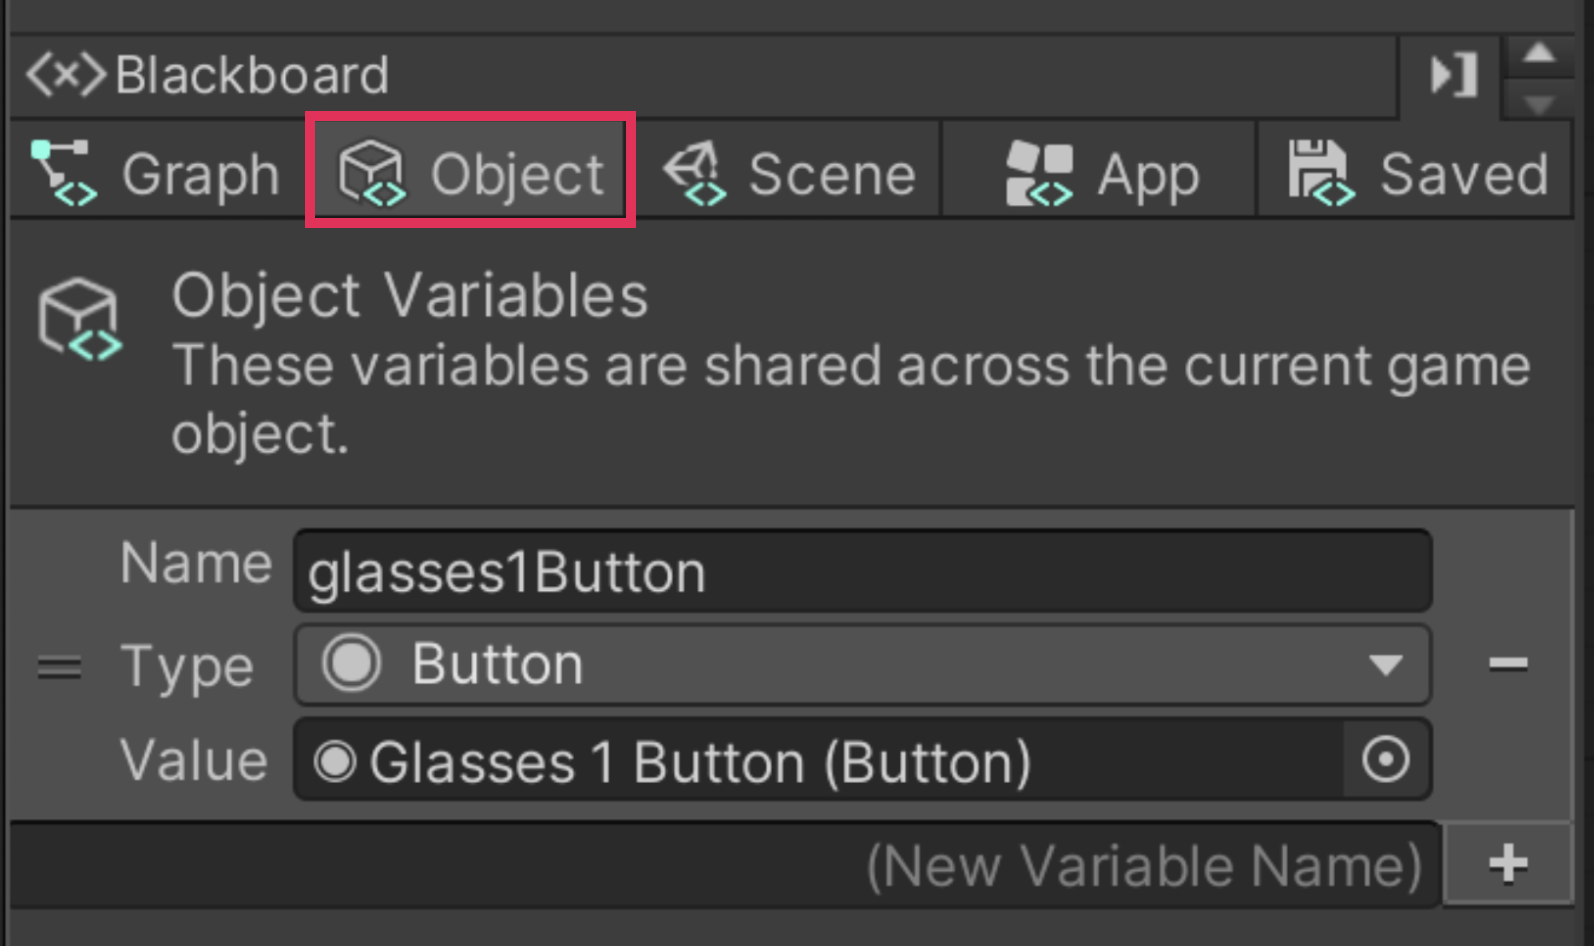Click the Glasses 1 Button value field
Viewport: 1594px width, 946px height.
click(820, 761)
